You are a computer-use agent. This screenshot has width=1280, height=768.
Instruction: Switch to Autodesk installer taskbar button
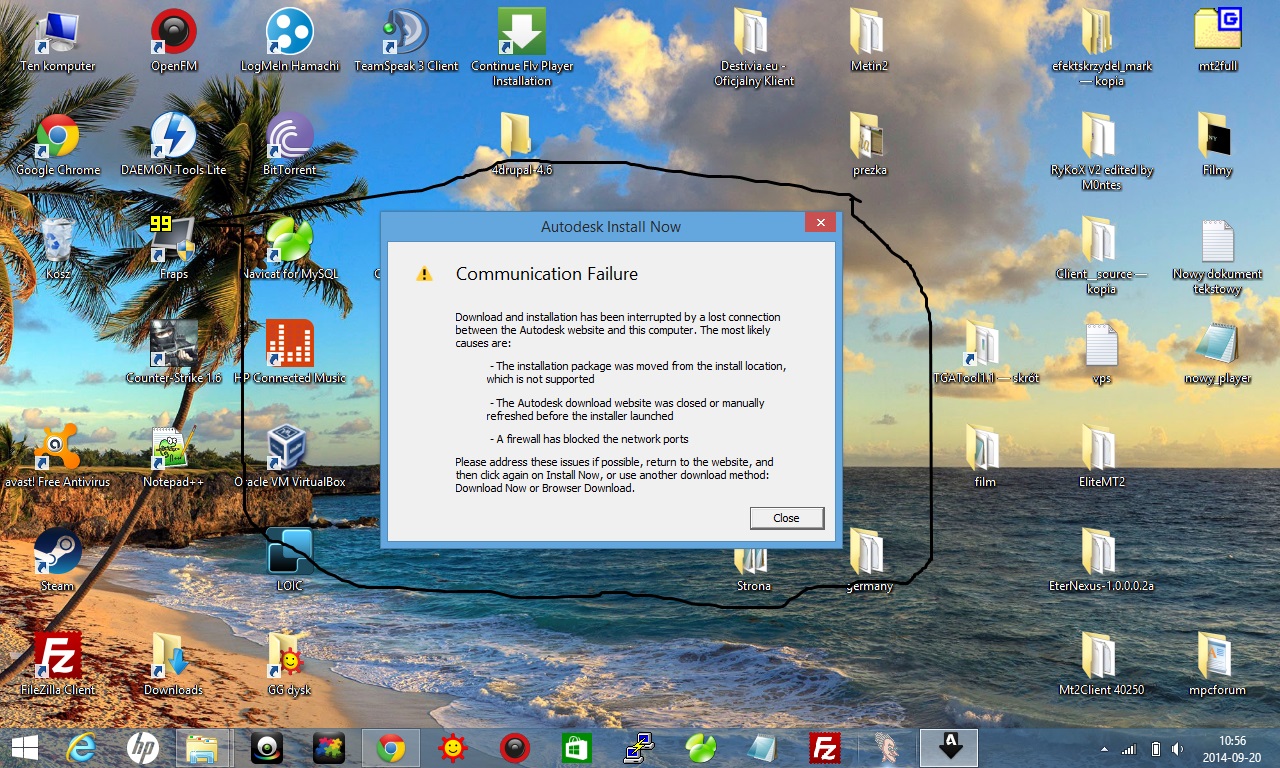coord(948,747)
